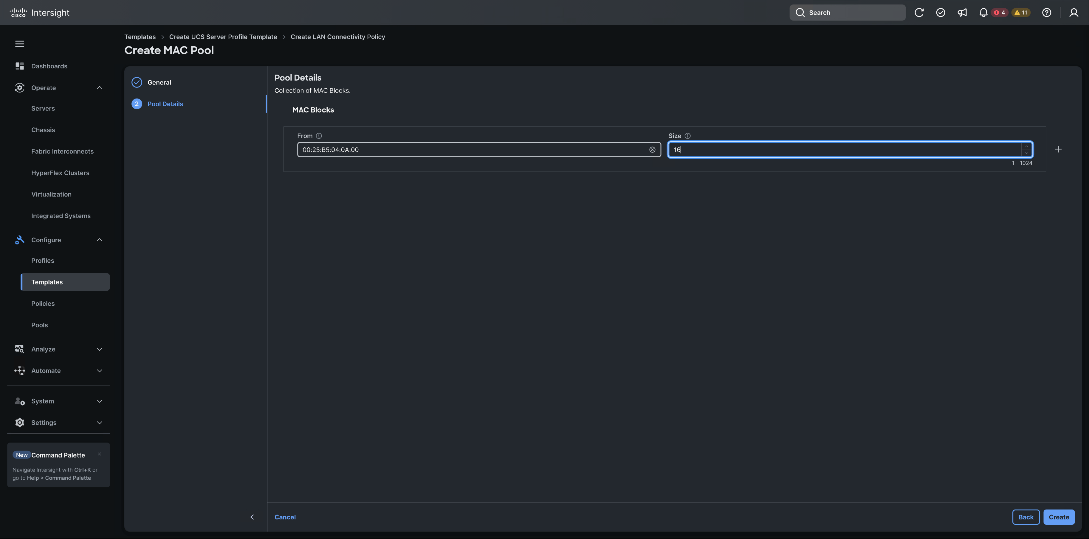The height and width of the screenshot is (539, 1089).
Task: Expand the System section chevron
Action: [x=99, y=401]
